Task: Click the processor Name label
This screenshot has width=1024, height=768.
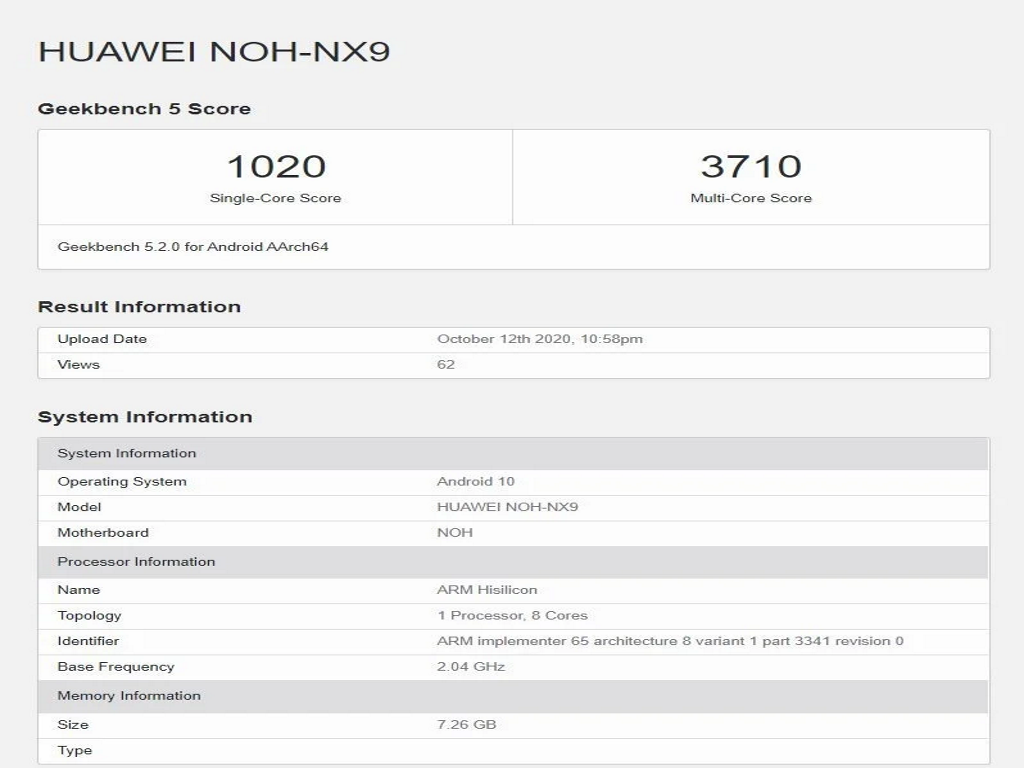Action: click(78, 590)
